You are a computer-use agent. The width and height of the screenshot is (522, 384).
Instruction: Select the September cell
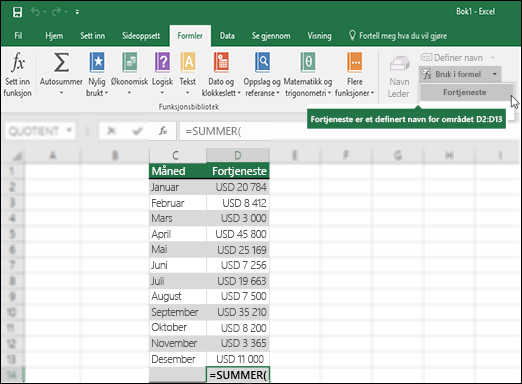click(x=177, y=312)
